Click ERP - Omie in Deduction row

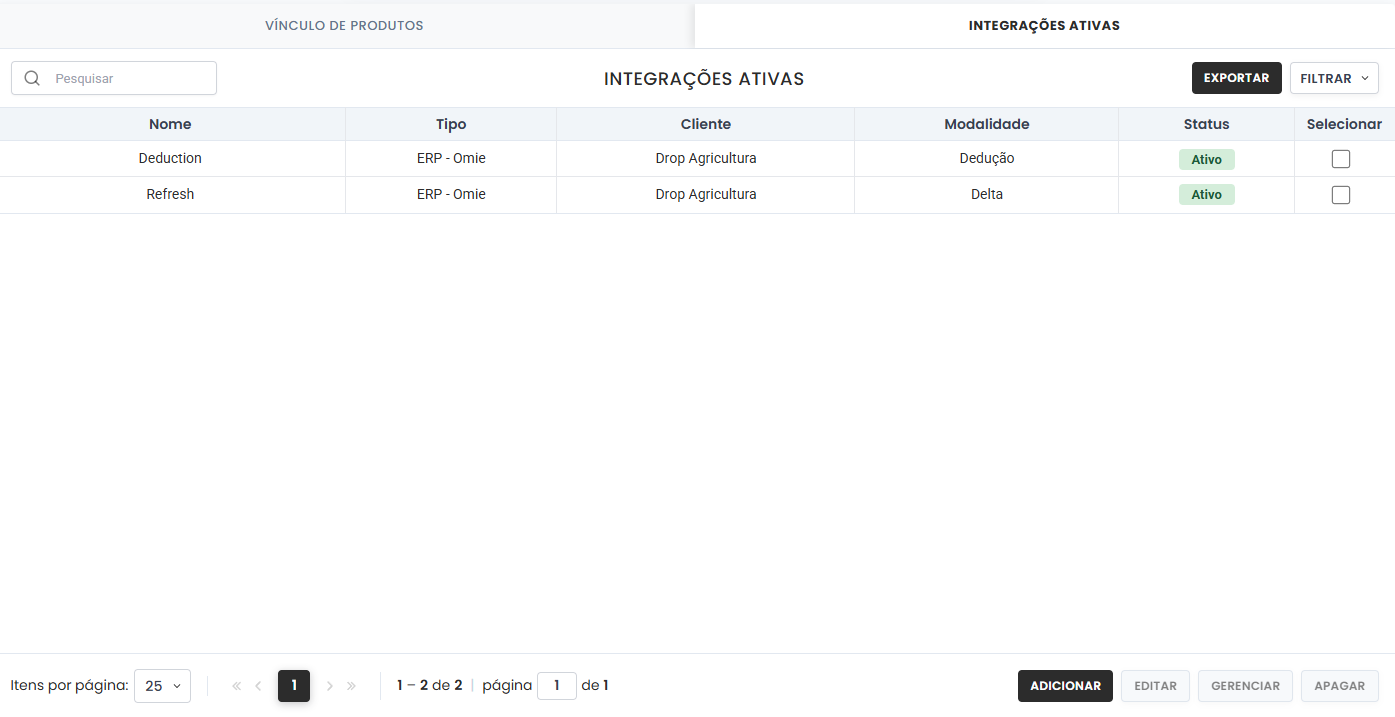pyautogui.click(x=451, y=158)
